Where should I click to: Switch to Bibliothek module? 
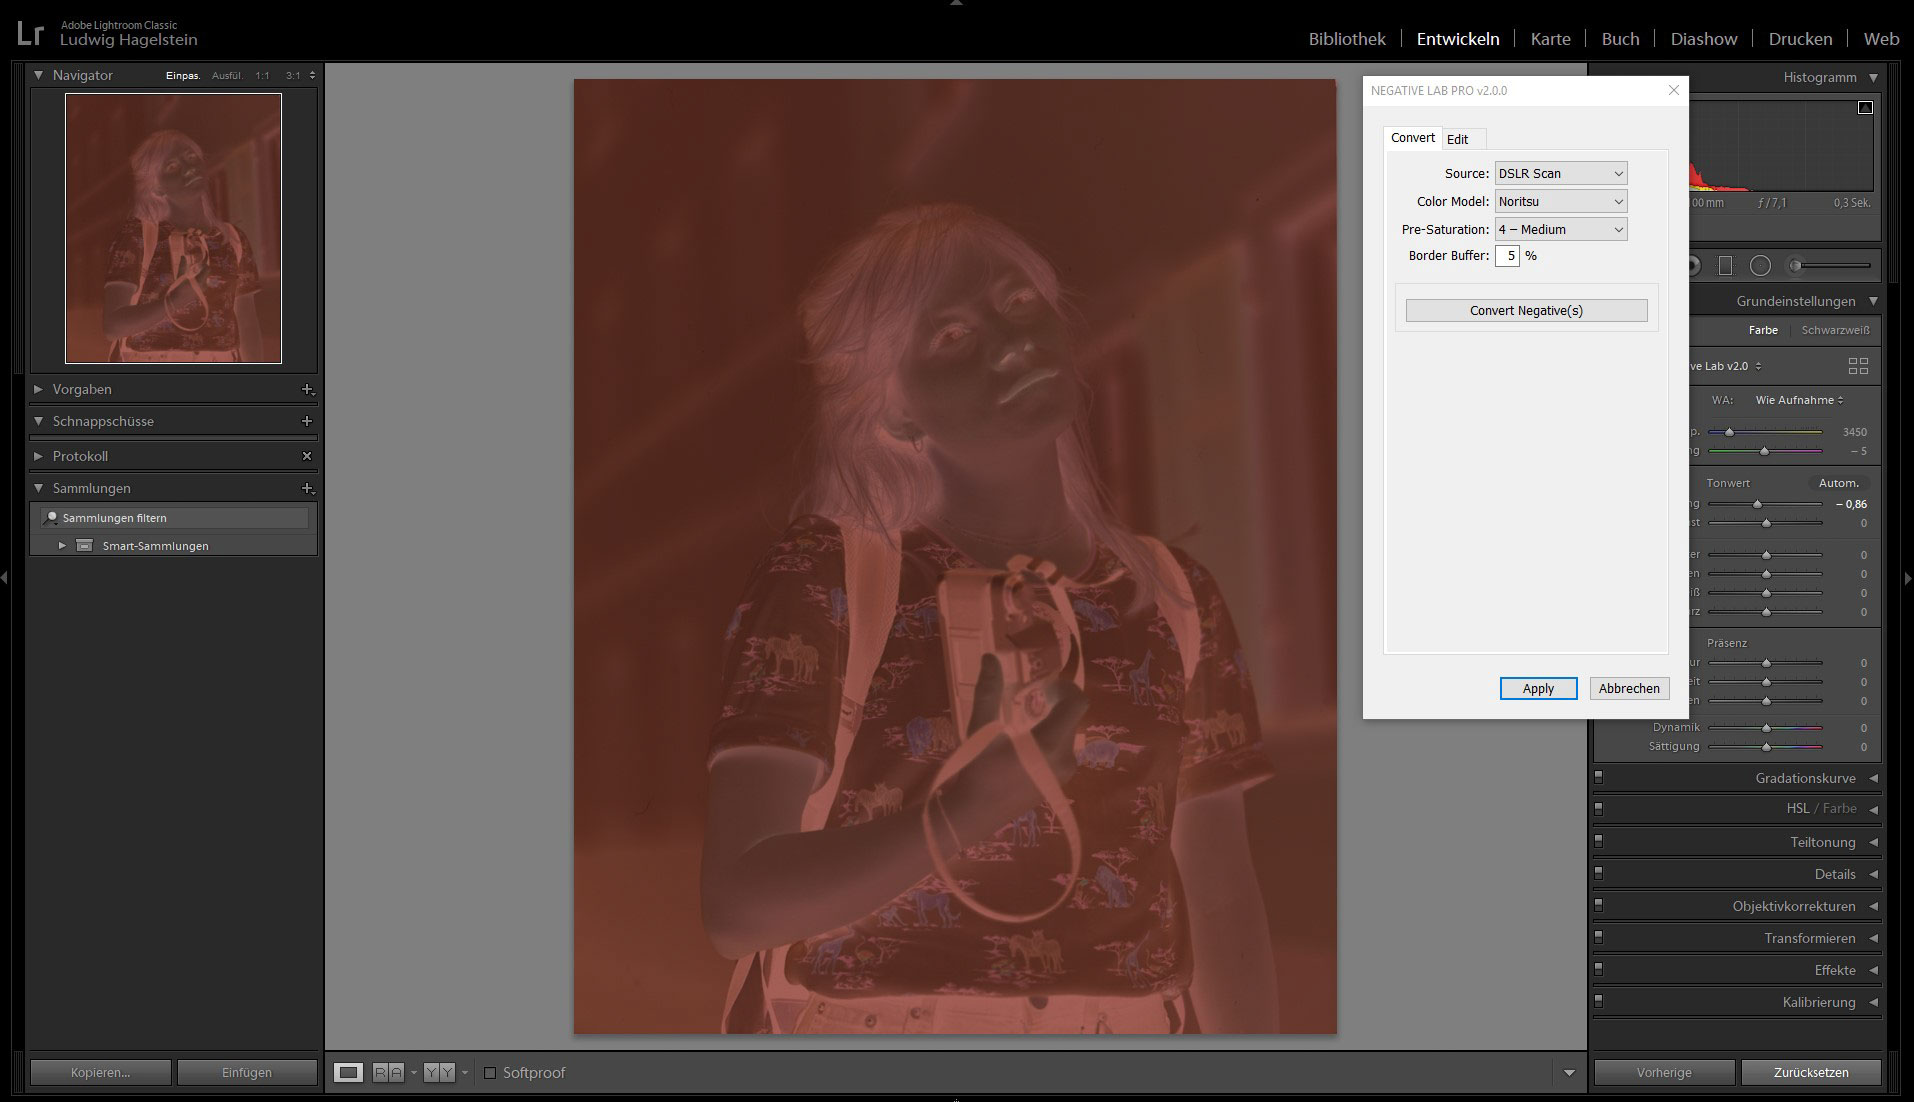point(1347,39)
